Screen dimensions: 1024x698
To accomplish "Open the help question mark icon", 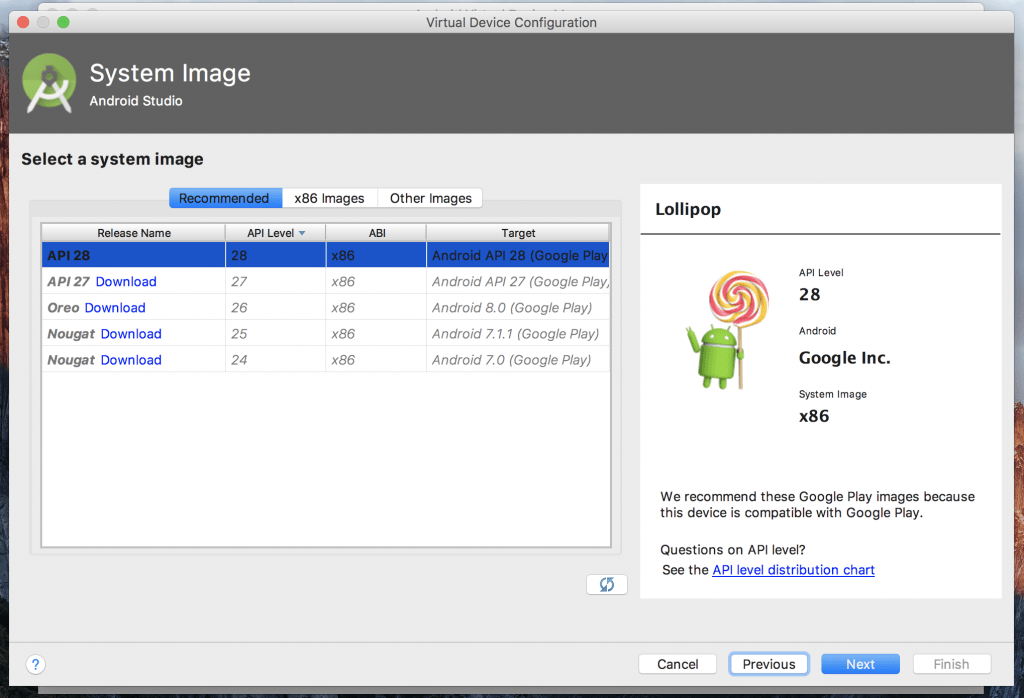I will pyautogui.click(x=35, y=665).
